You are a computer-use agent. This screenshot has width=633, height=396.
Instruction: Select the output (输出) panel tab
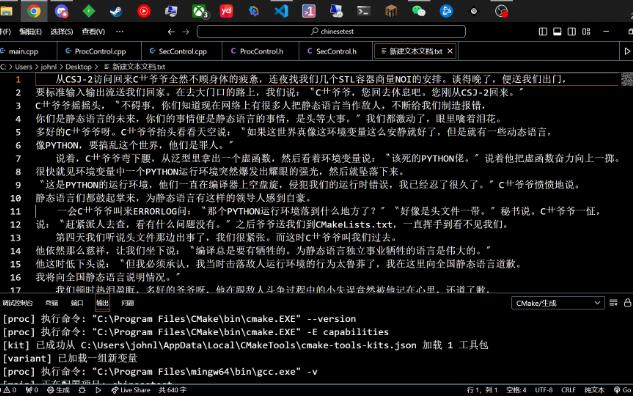tap(102, 303)
